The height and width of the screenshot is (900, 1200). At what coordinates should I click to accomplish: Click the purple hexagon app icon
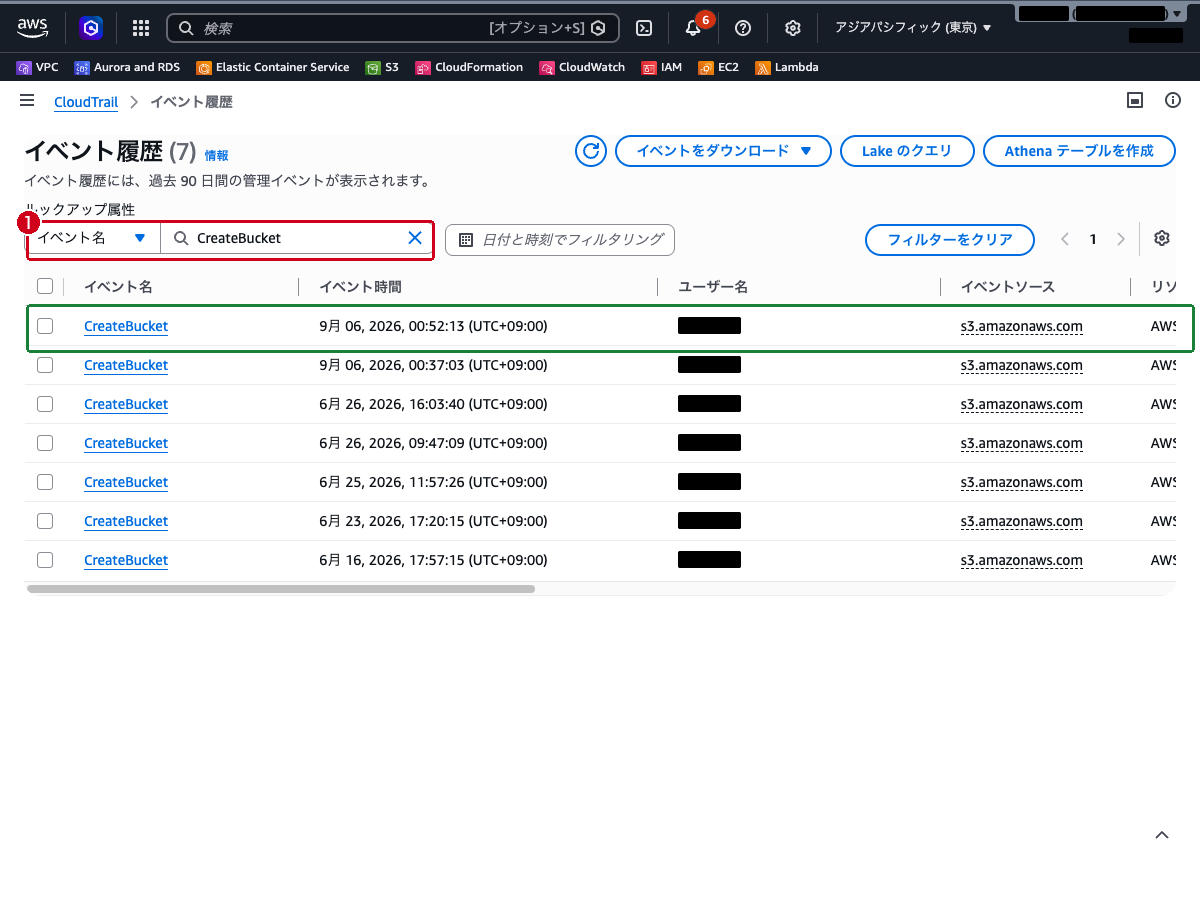click(92, 28)
